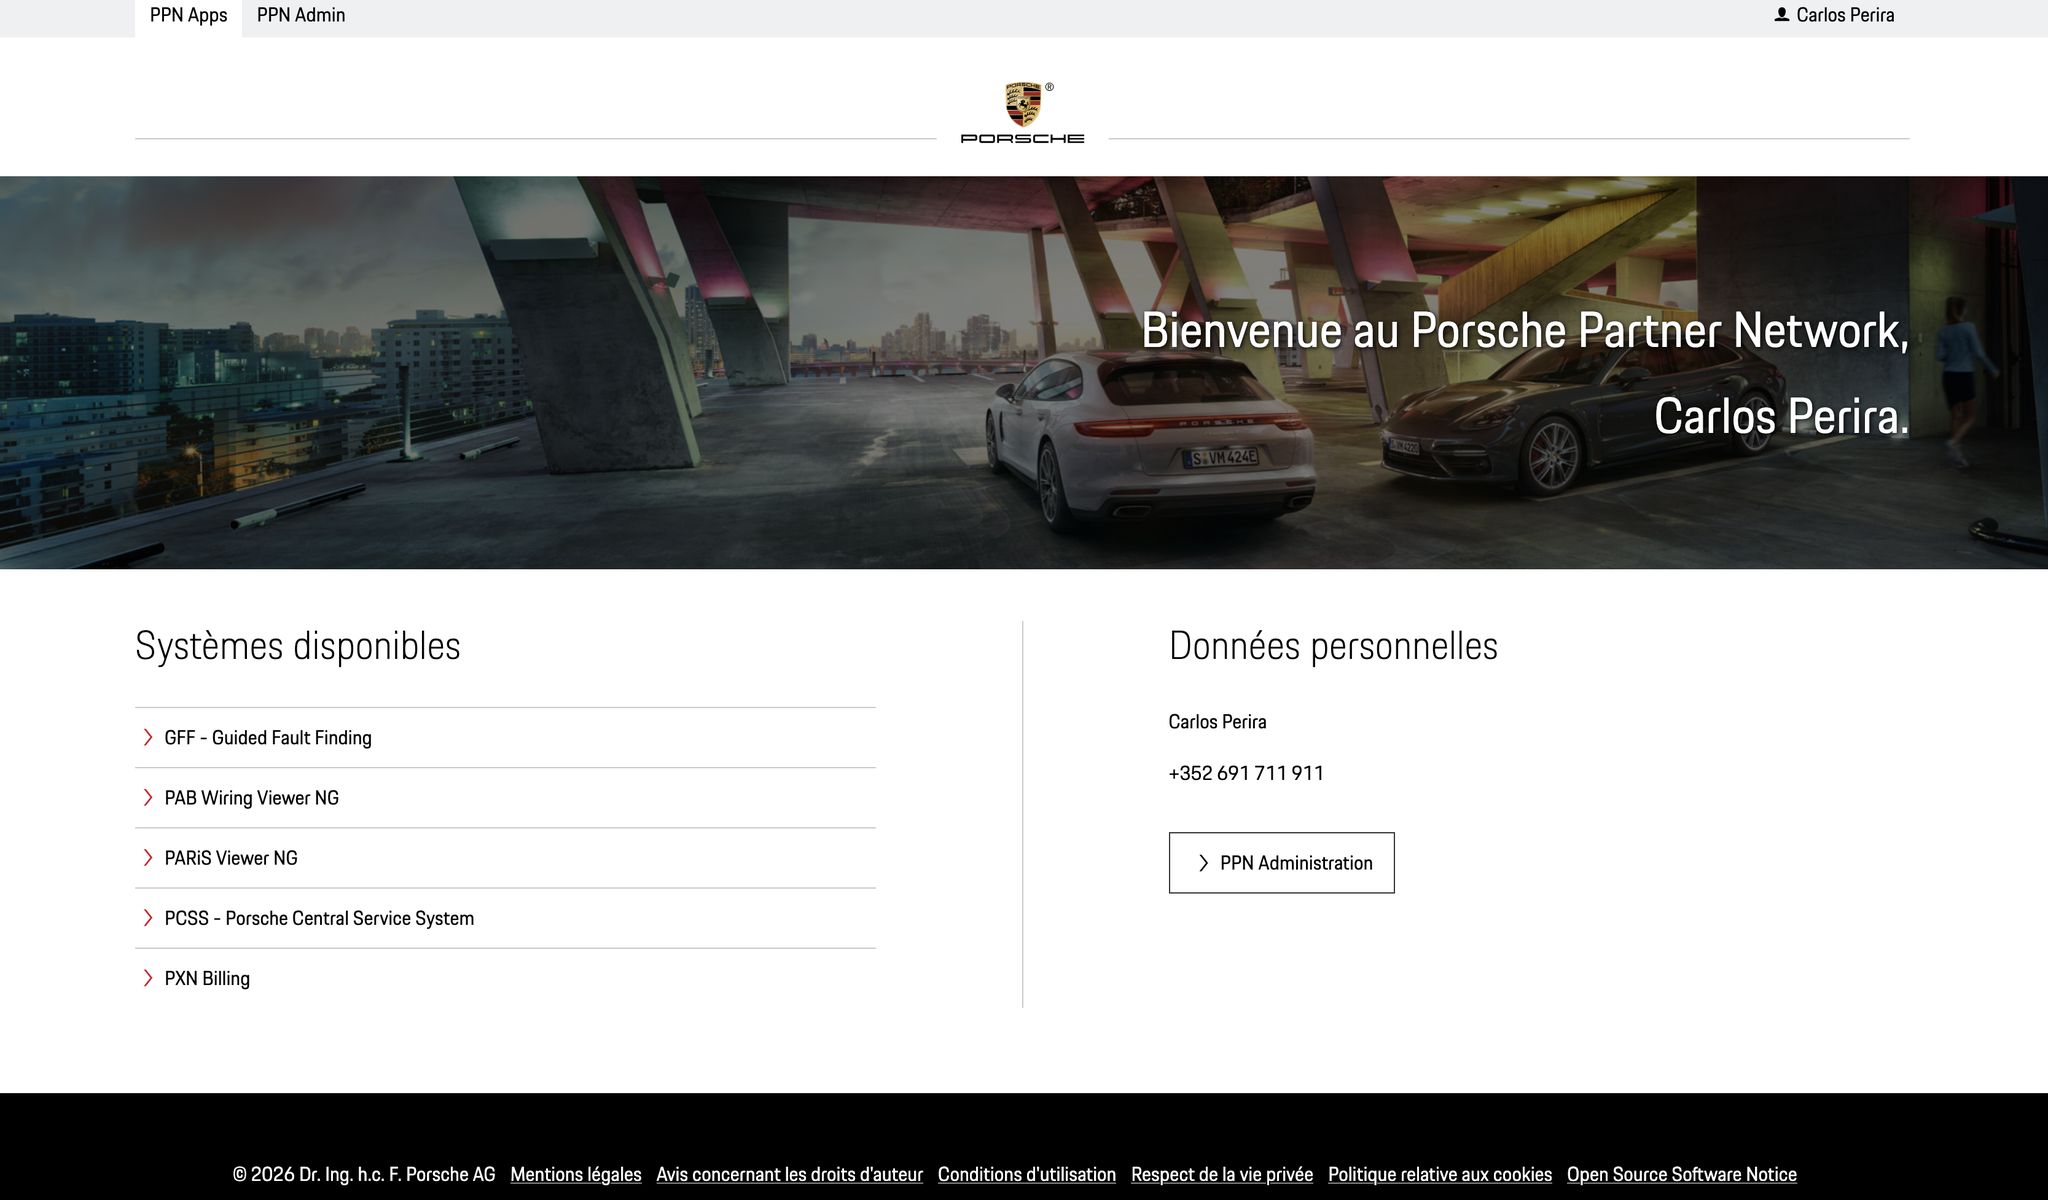Click the chevron next to GFF - Guided Fault Finding
The image size is (2048, 1200).
tap(148, 738)
